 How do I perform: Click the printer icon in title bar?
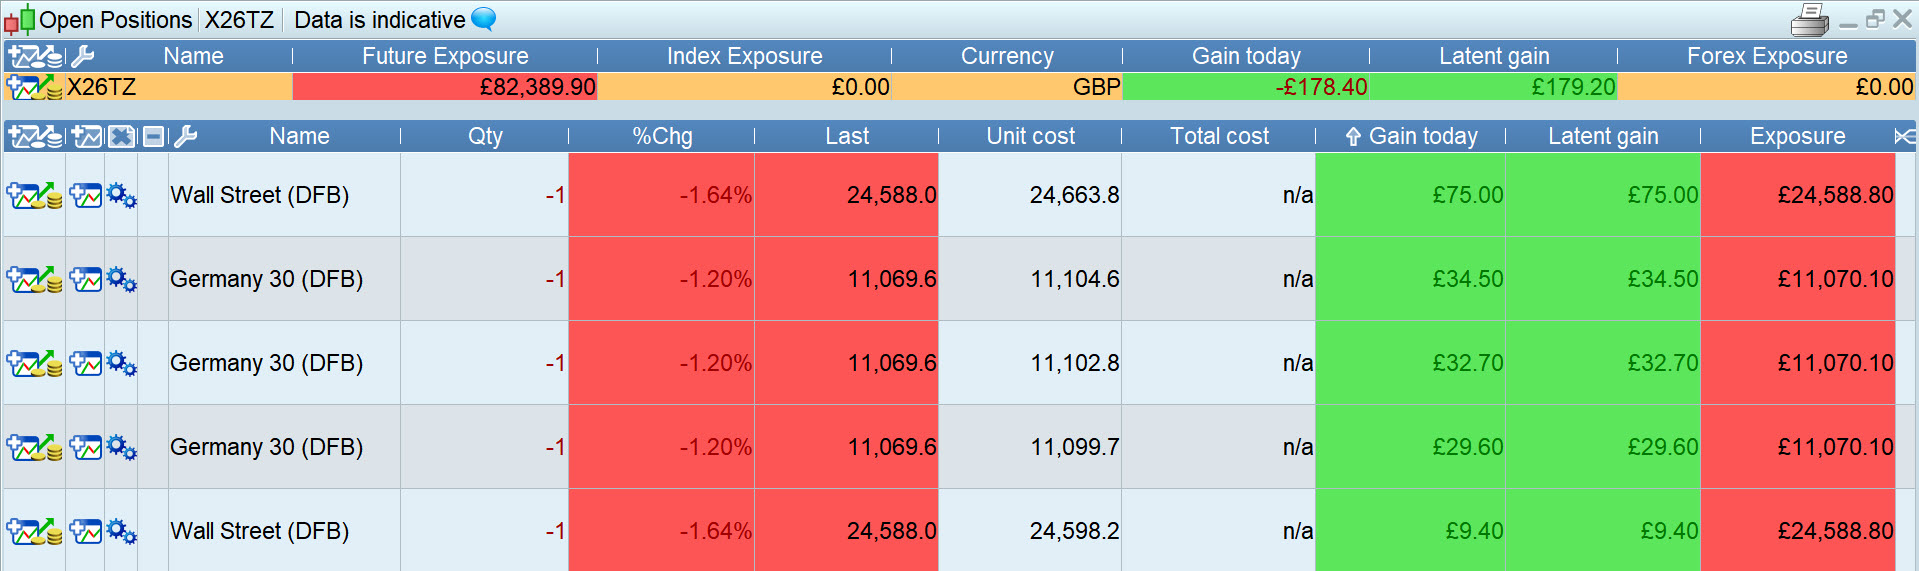coord(1809,20)
